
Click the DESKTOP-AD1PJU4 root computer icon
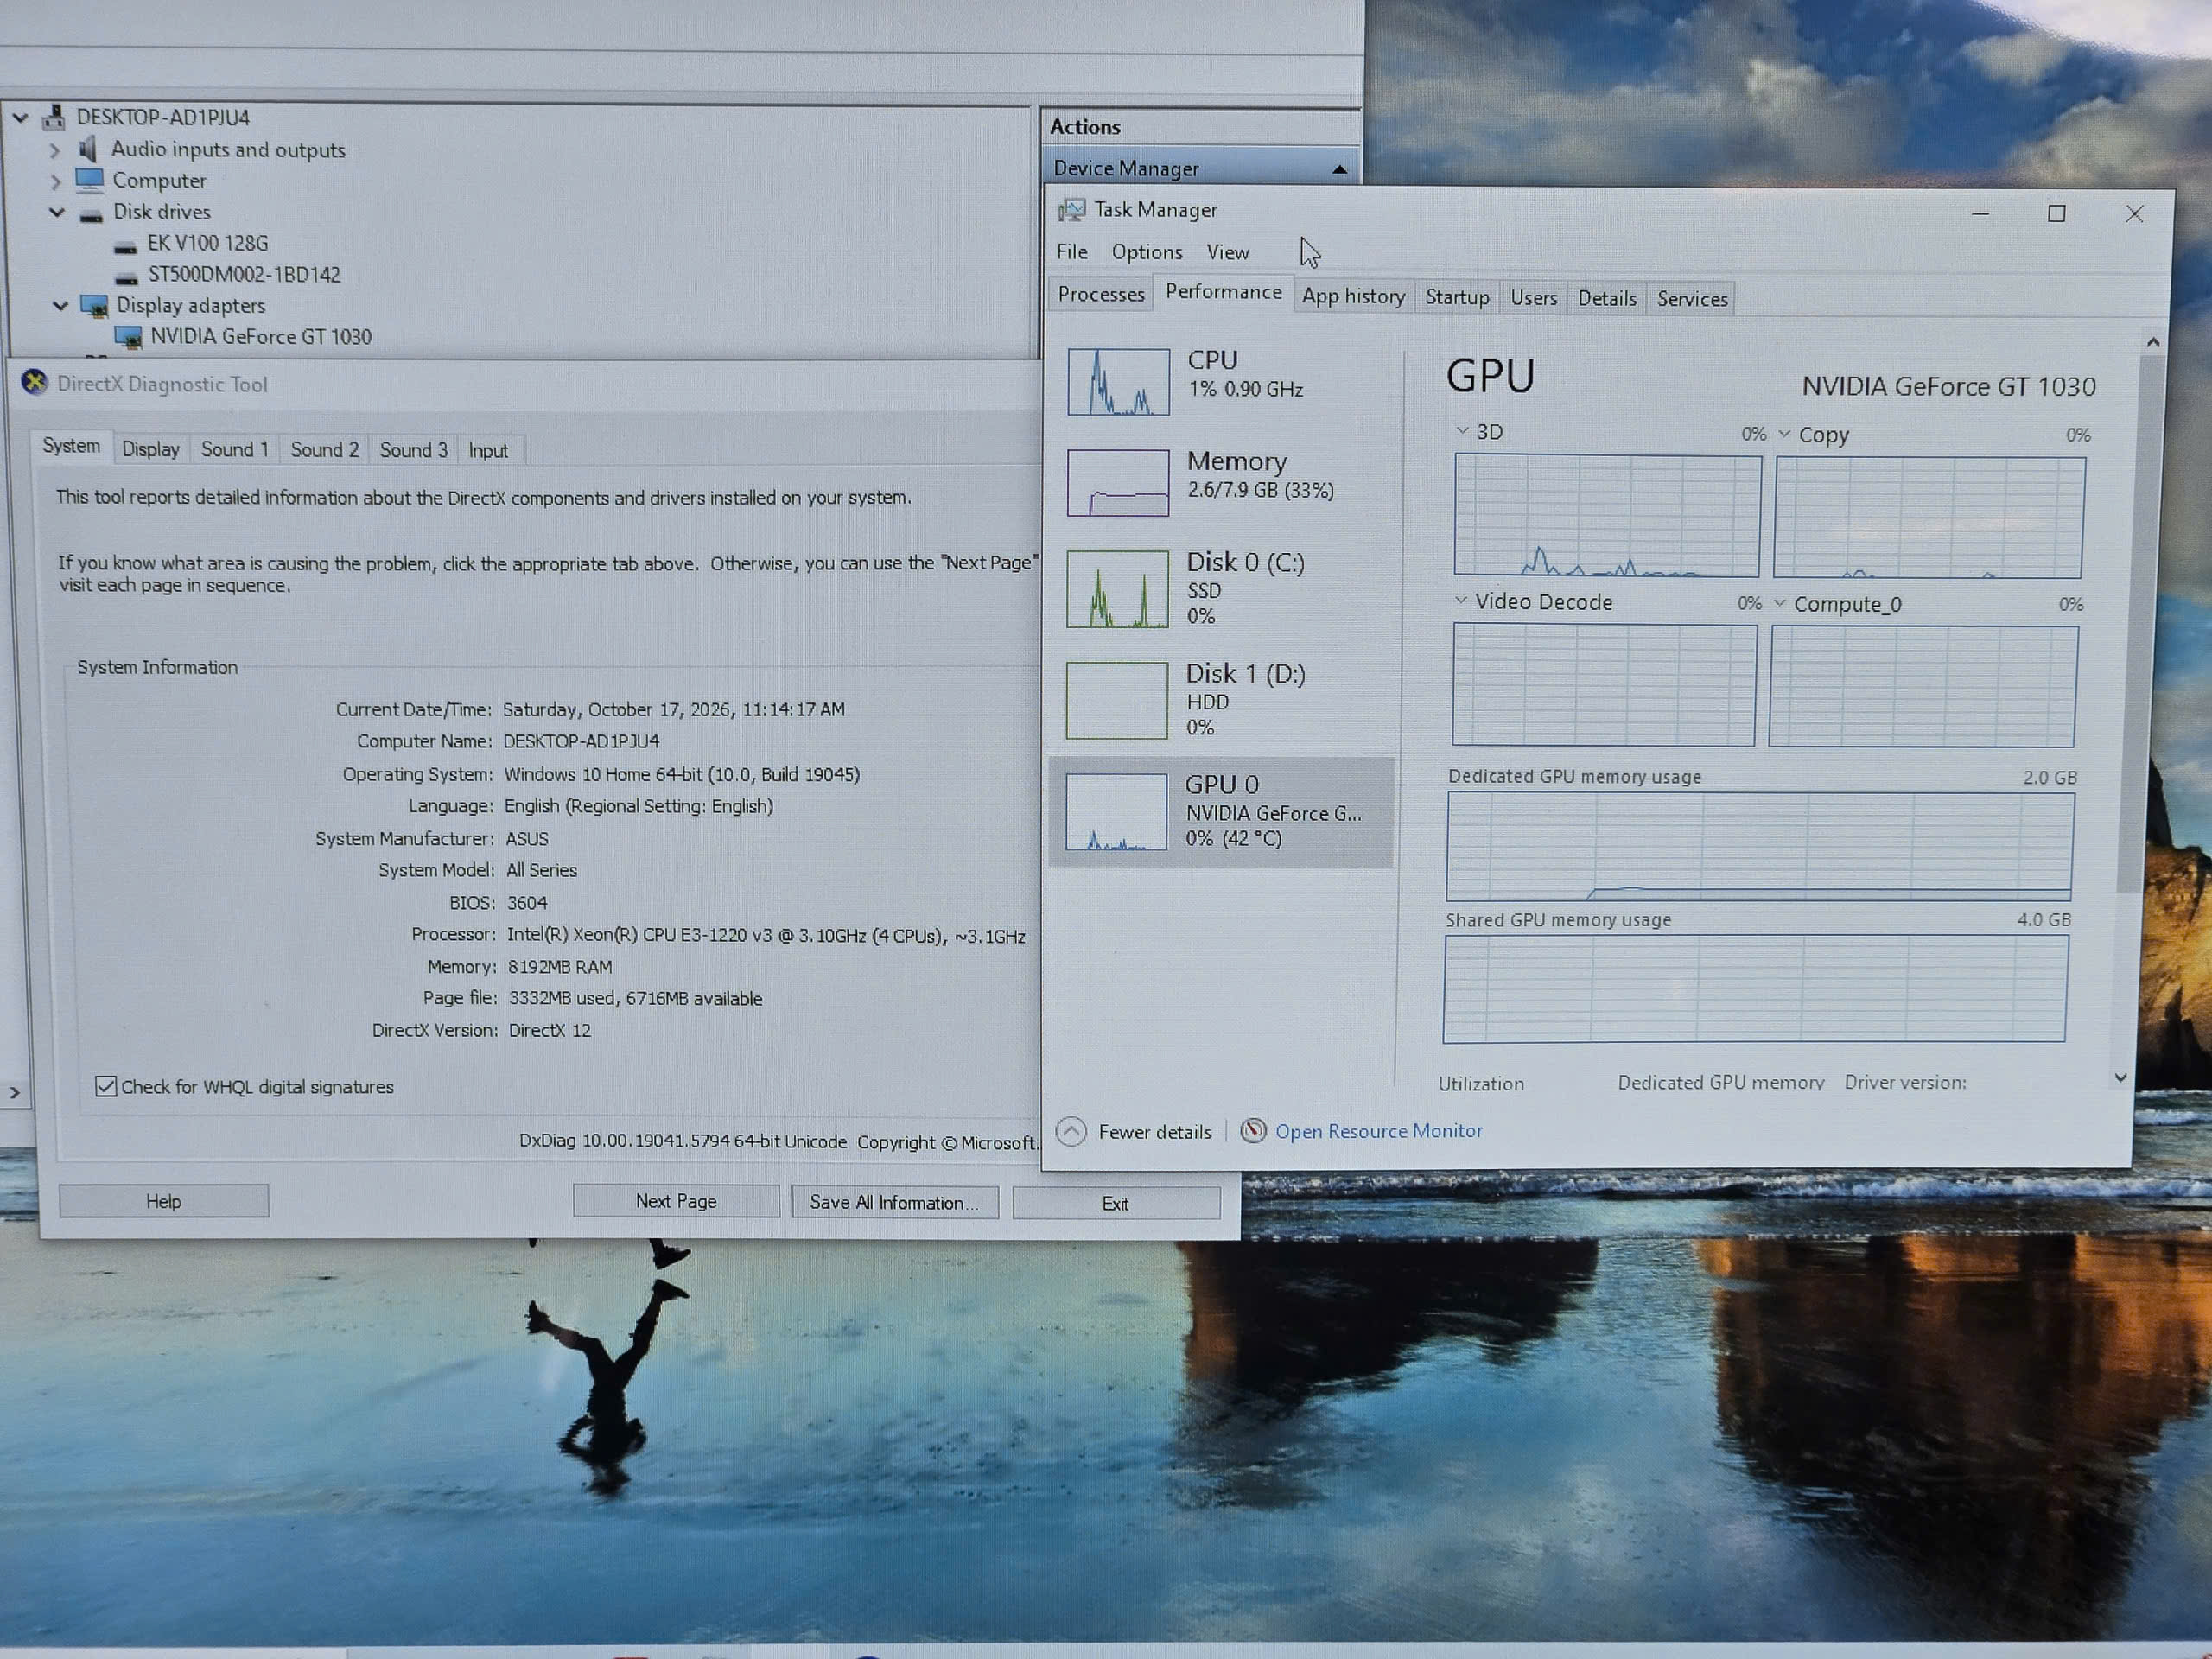[54, 118]
